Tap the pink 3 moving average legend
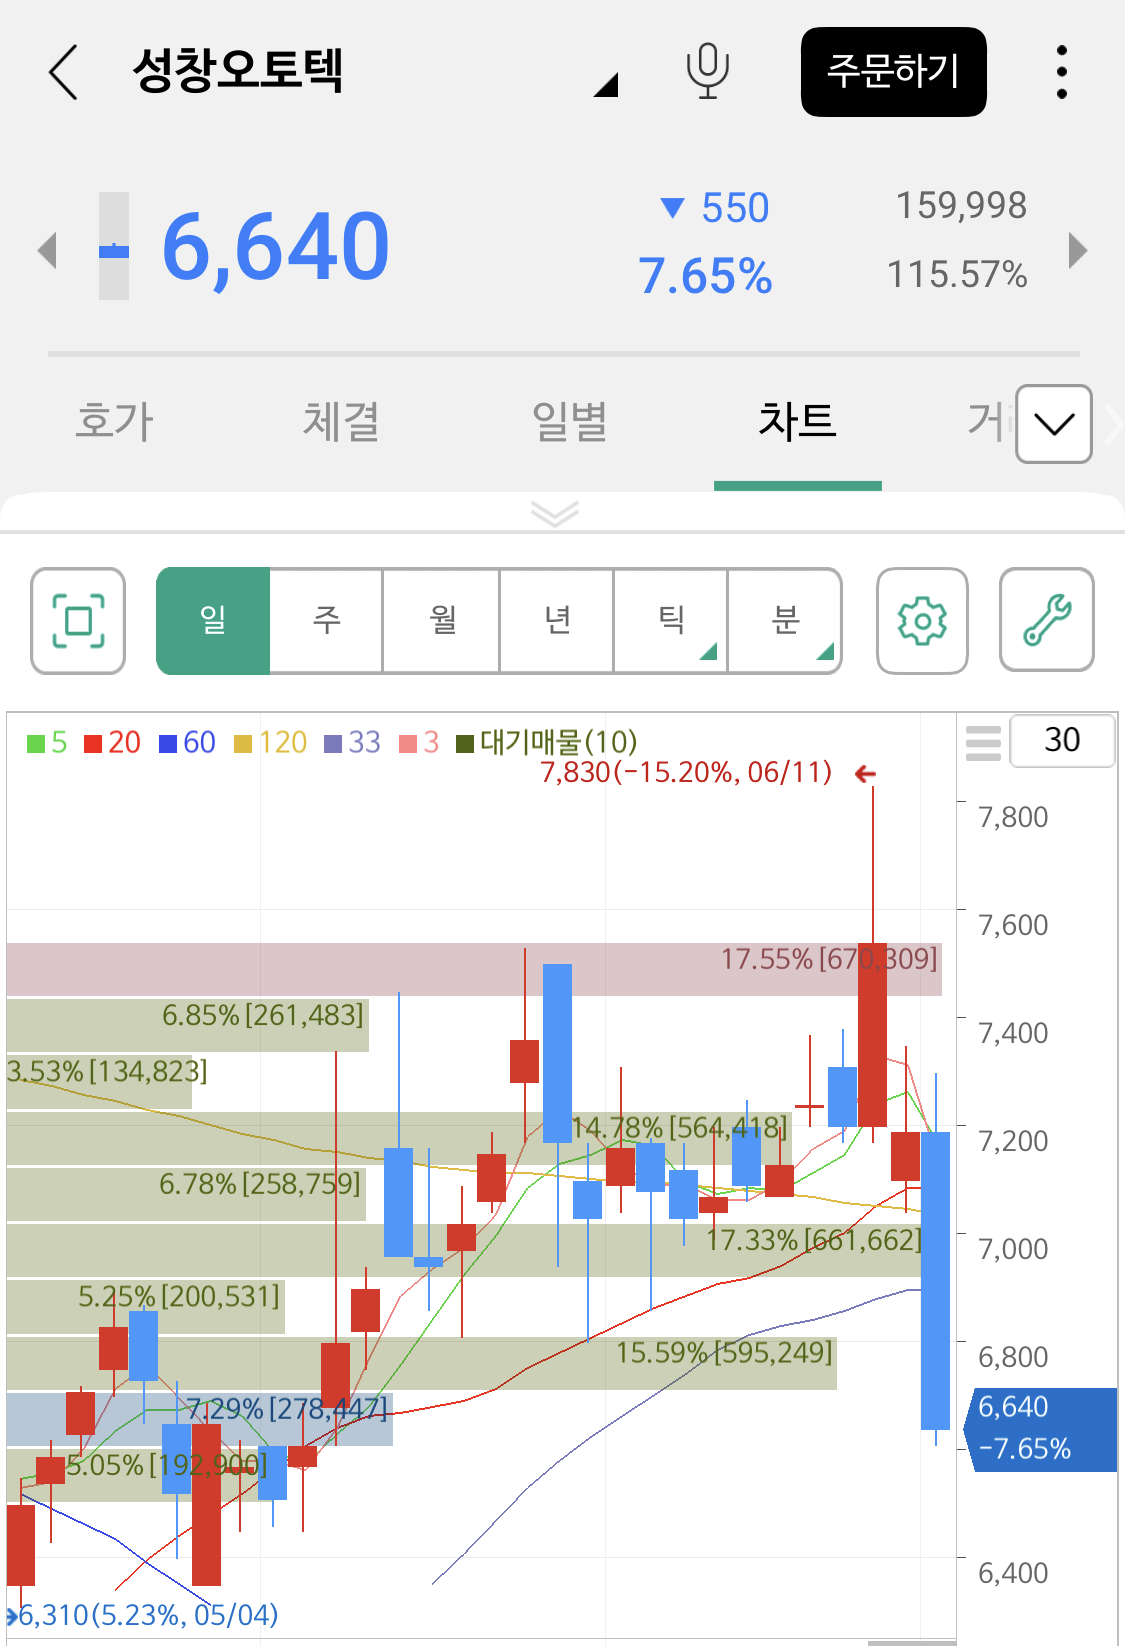The image size is (1125, 1646). pyautogui.click(x=420, y=743)
